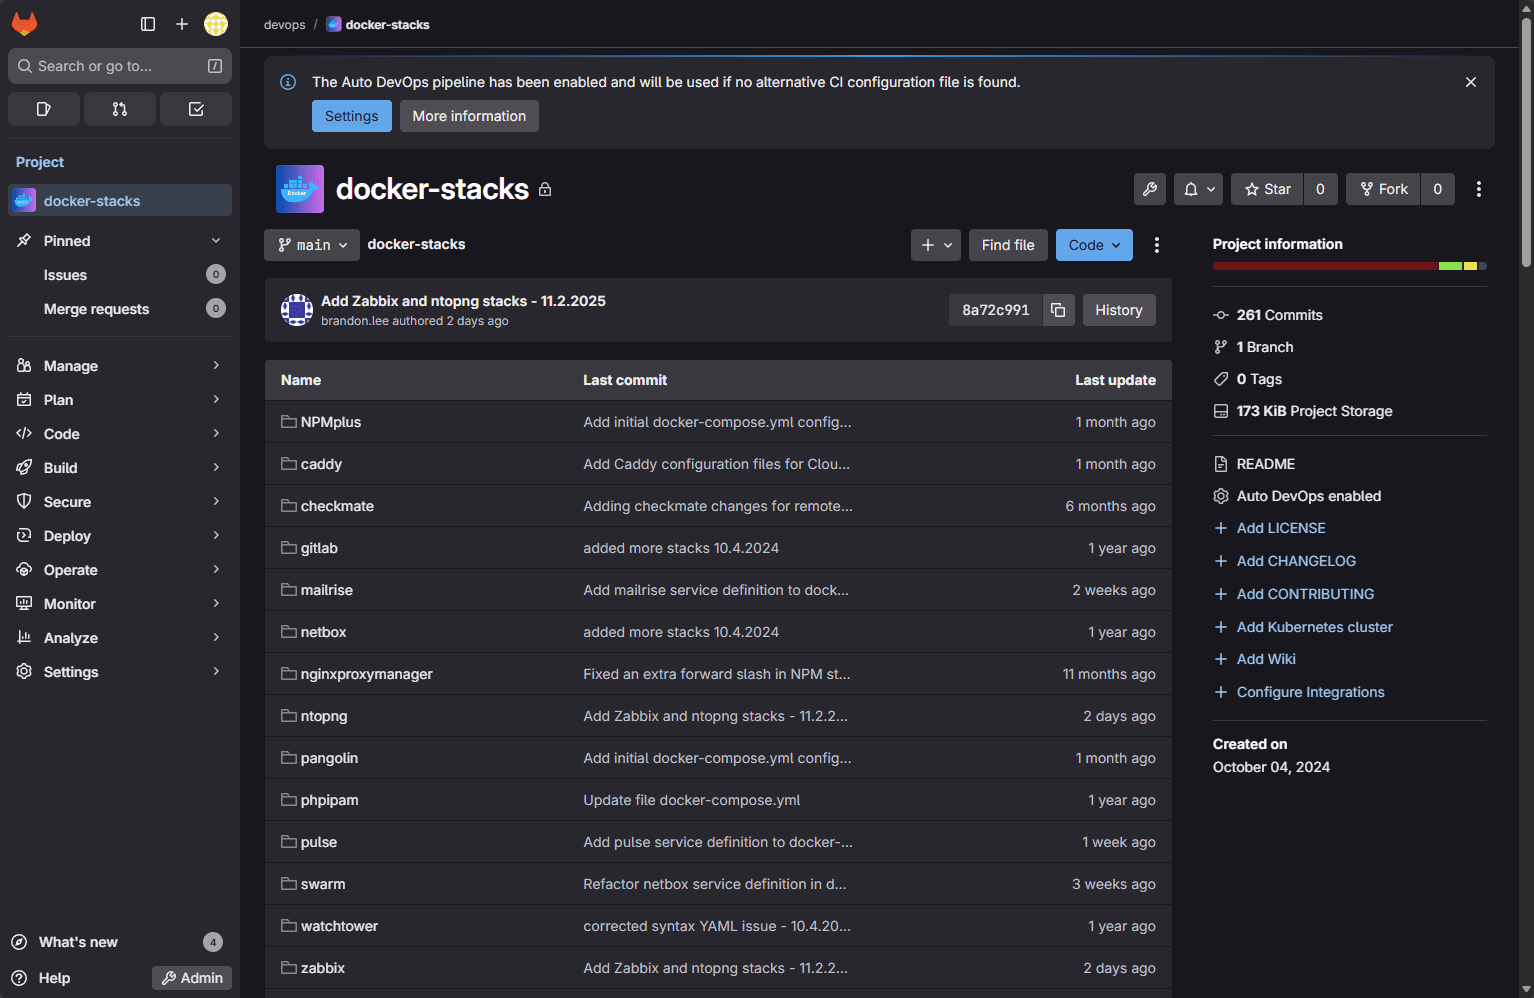Open your merge requests shortcut icon
The image size is (1534, 998).
pos(119,108)
